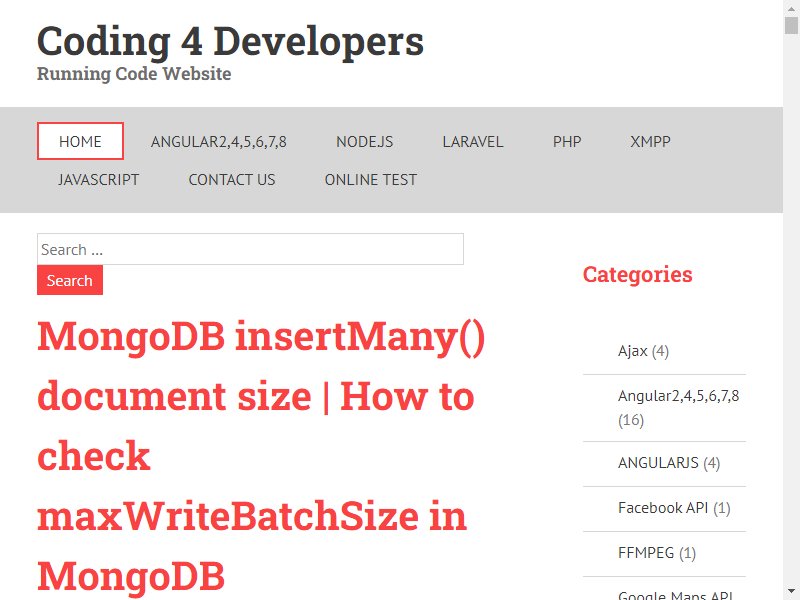Viewport: 800px width, 600px height.
Task: Click the red Search button
Action: coord(70,280)
